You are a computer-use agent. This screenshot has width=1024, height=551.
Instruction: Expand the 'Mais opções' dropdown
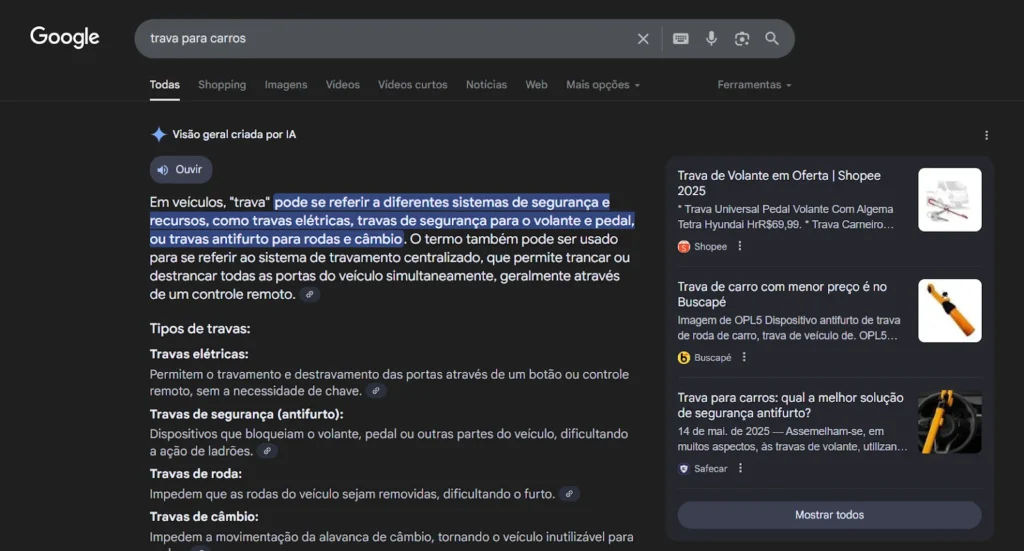coord(602,85)
